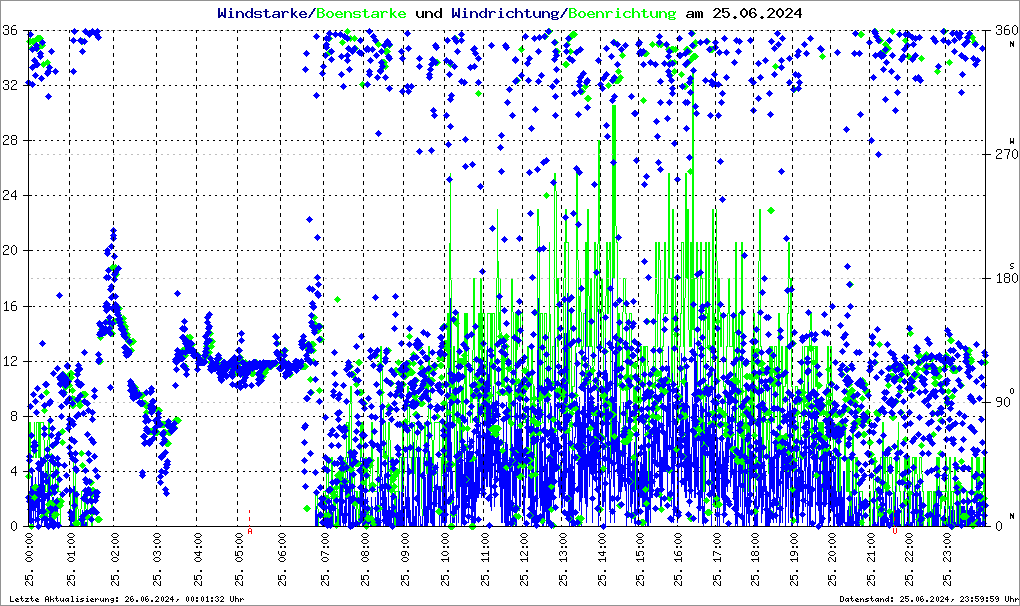Click the '16' wind speed axis label

[x=10, y=306]
